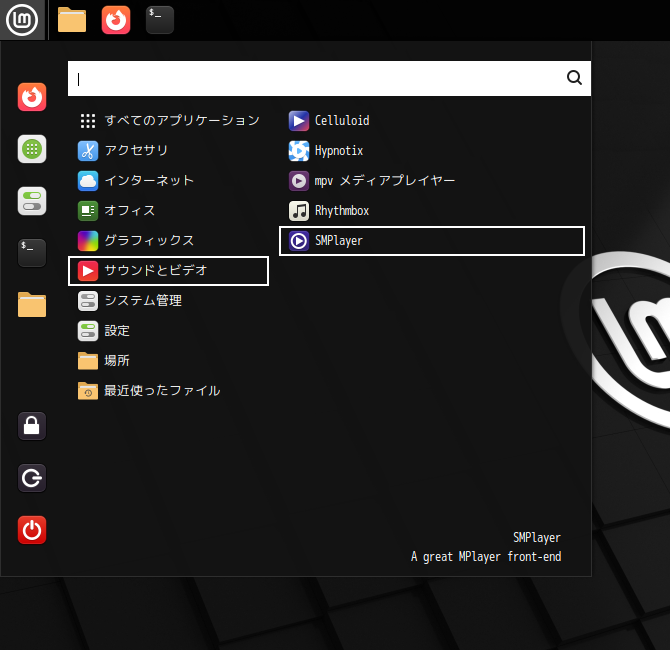Select the インターネット category
Image resolution: width=670 pixels, height=650 pixels.
[x=168, y=180]
